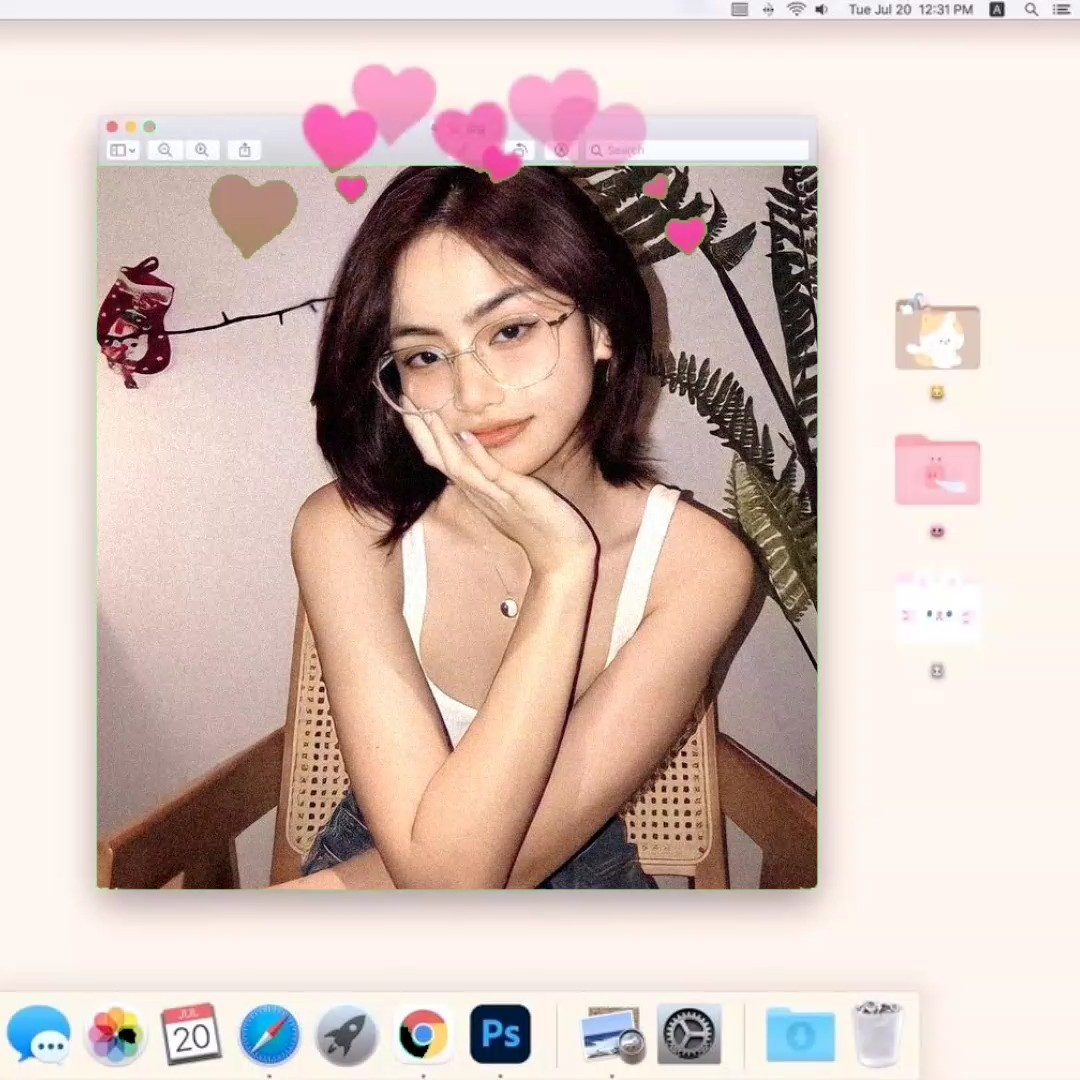
Task: Open Safari from the Dock
Action: pyautogui.click(x=269, y=1034)
